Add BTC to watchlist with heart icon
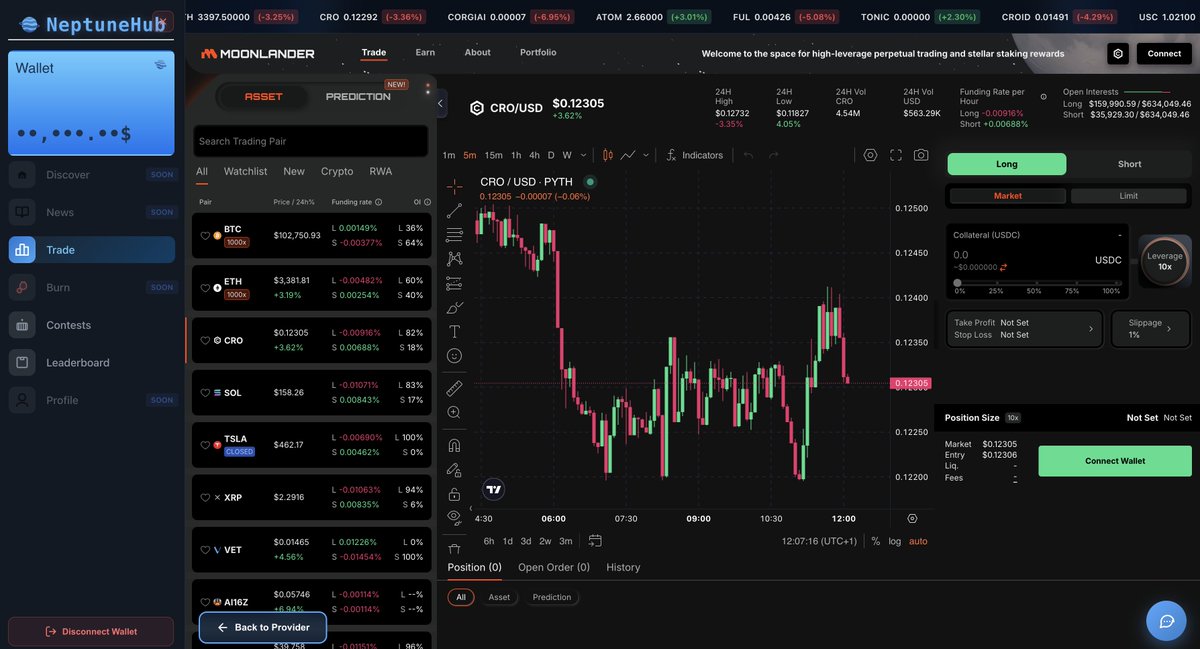The height and width of the screenshot is (649, 1200). [205, 235]
